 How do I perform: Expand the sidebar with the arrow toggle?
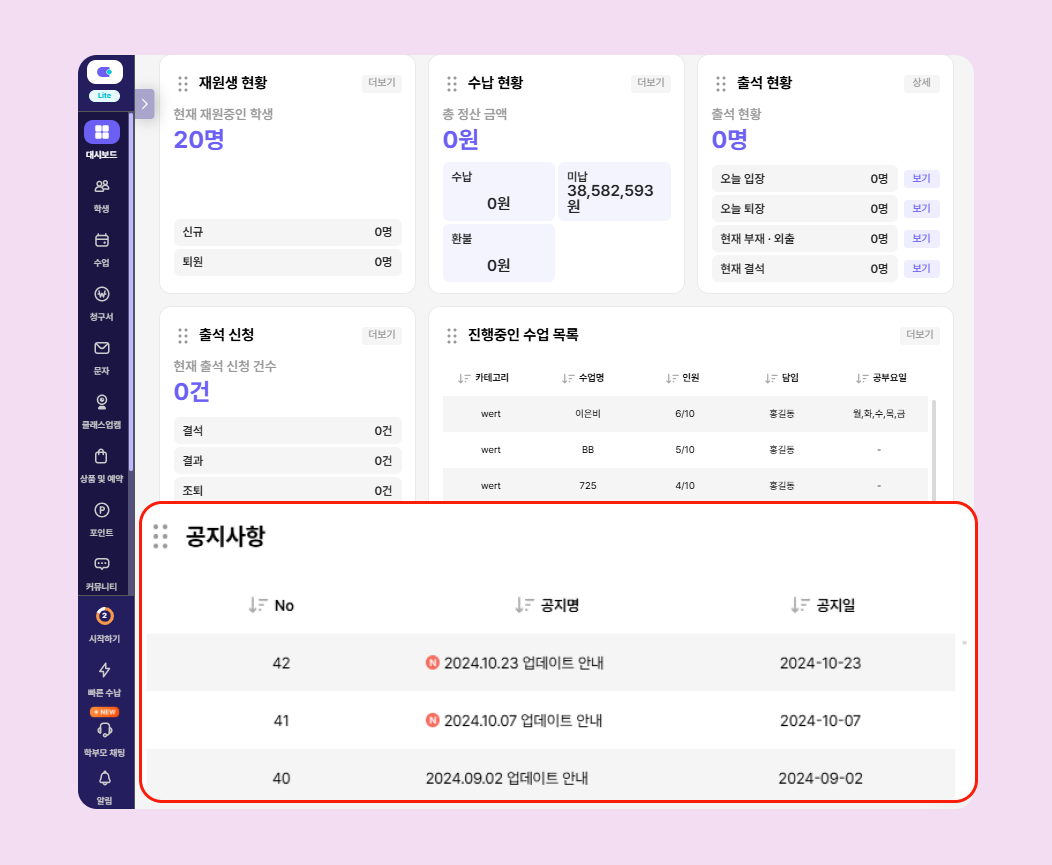point(144,104)
